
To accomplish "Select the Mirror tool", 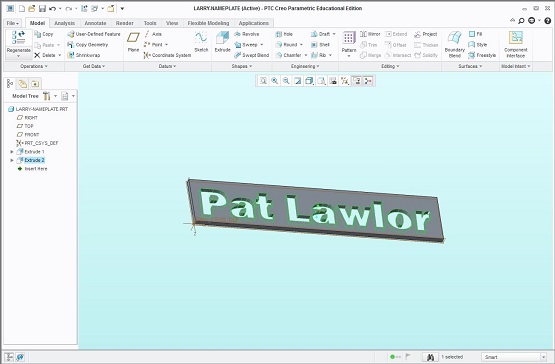I will click(370, 34).
